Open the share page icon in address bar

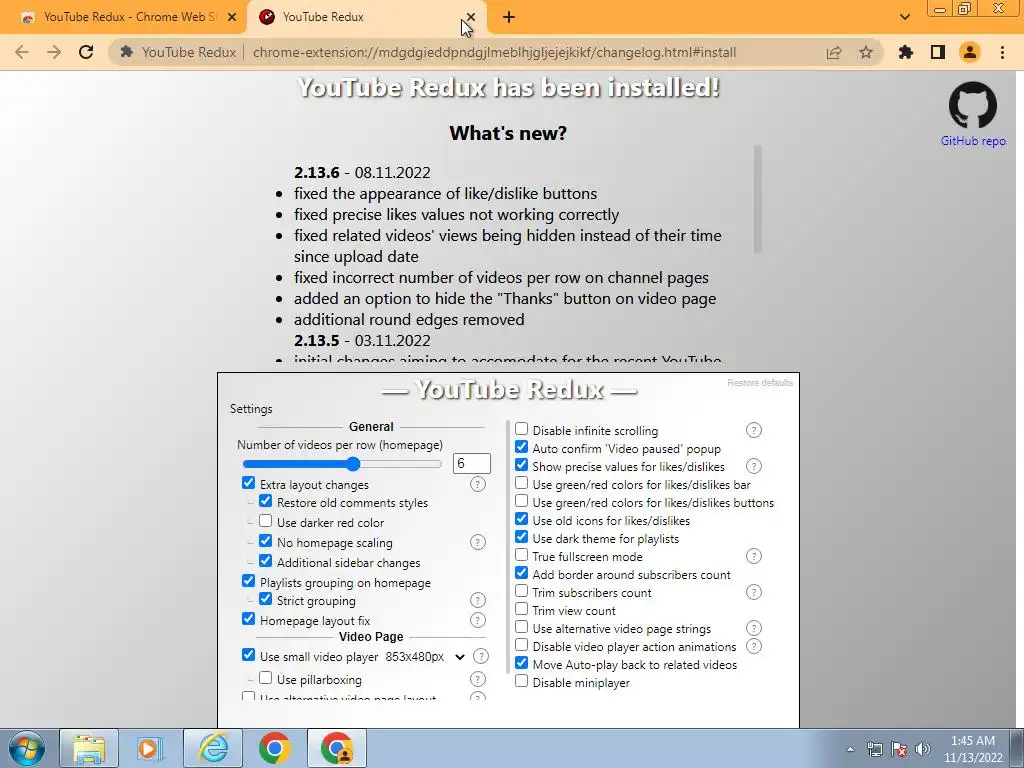tap(834, 52)
